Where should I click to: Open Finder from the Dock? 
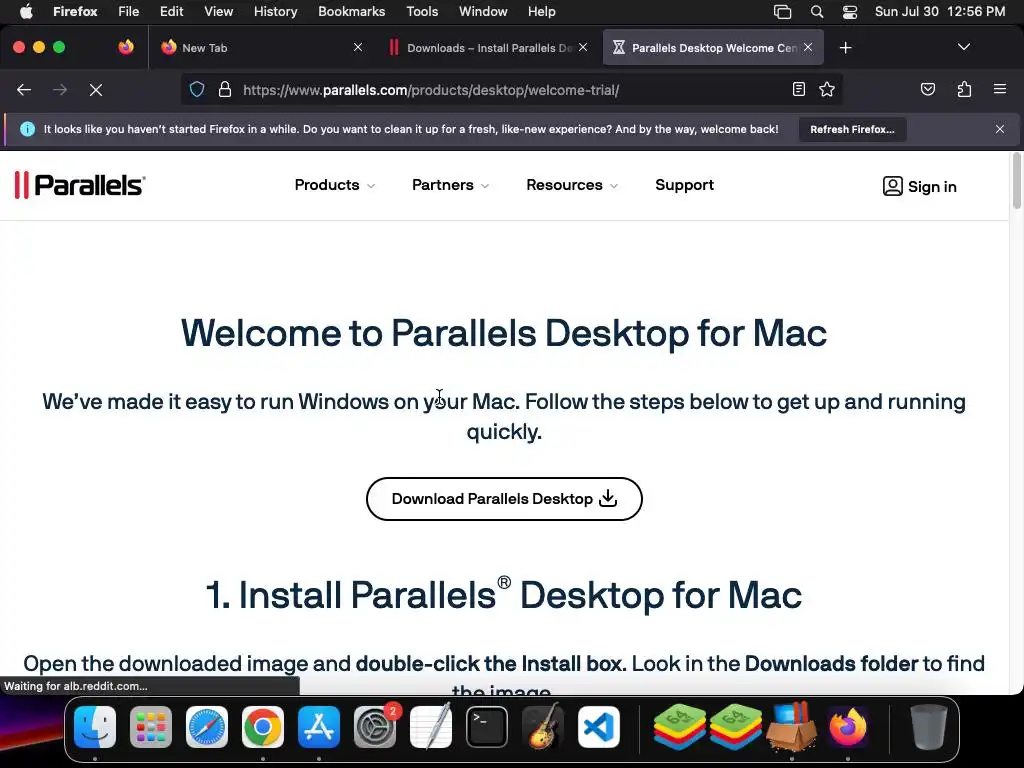pos(95,727)
